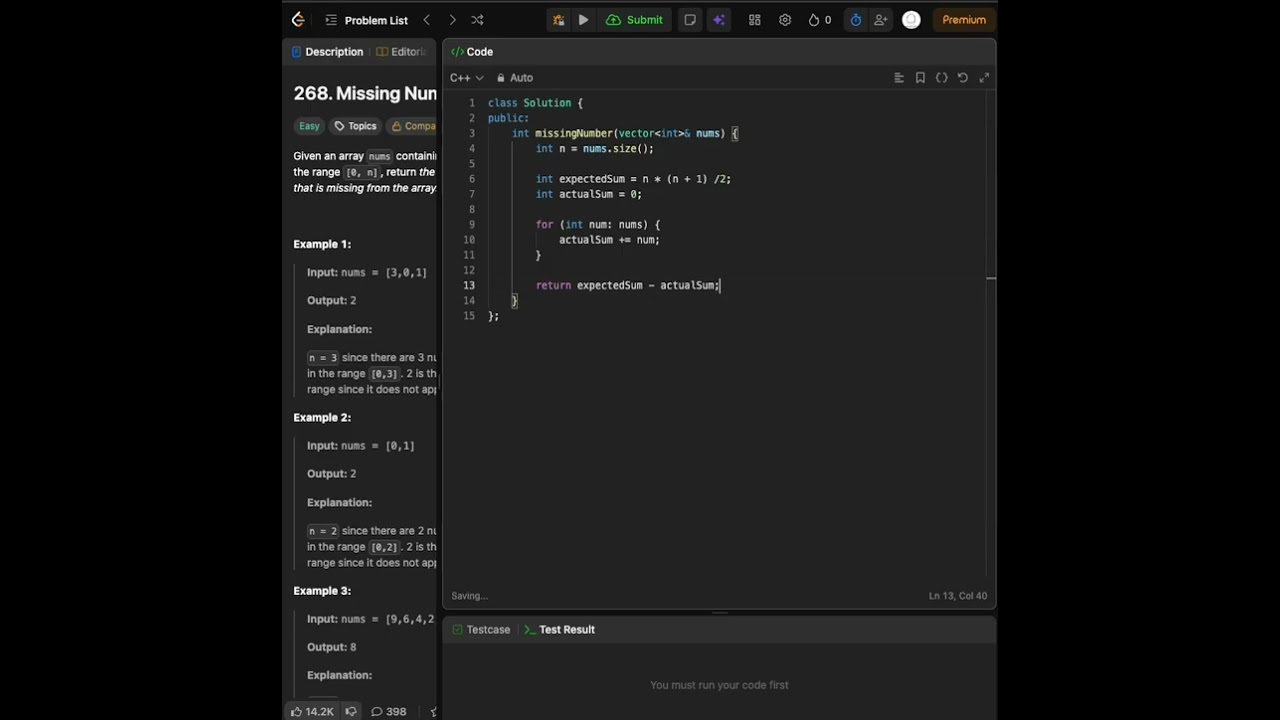Click the curly braces snippet icon
This screenshot has height=720, width=1280.
click(x=941, y=78)
